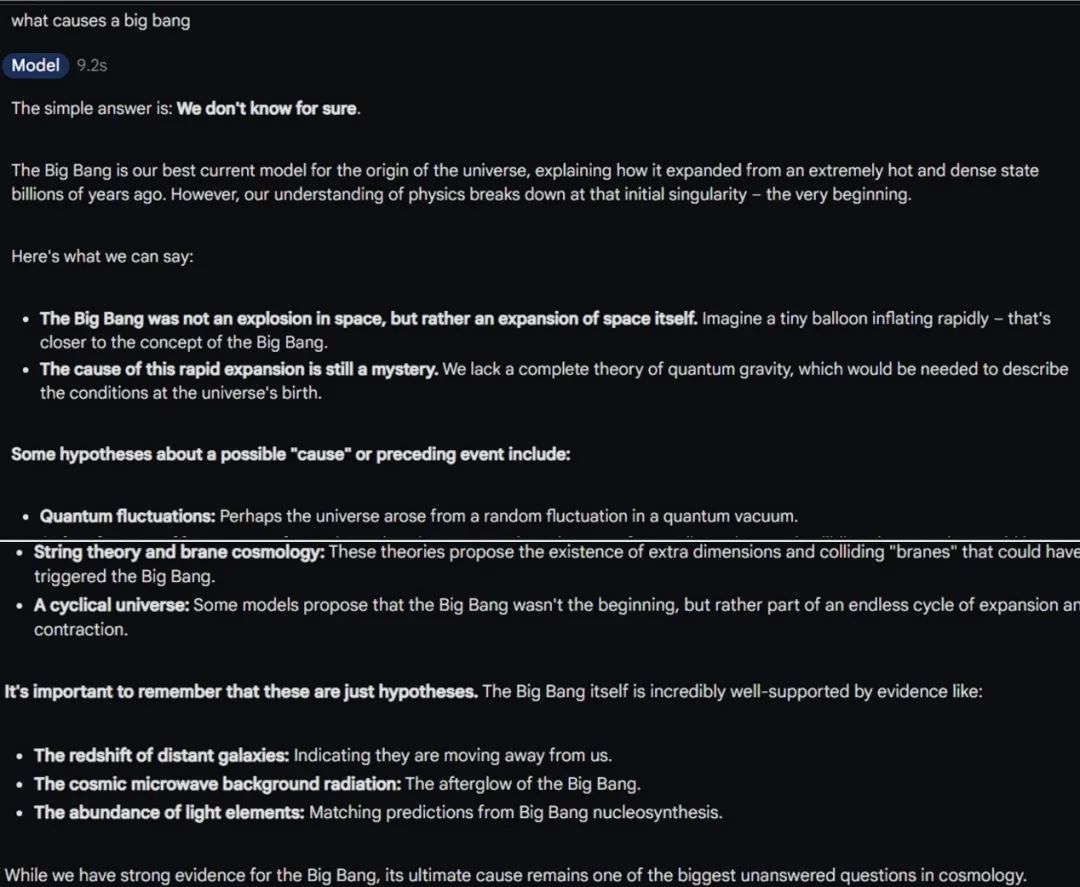Click the "theory of quantum gravity" sentence
Image resolution: width=1080 pixels, height=887 pixels.
(755, 369)
